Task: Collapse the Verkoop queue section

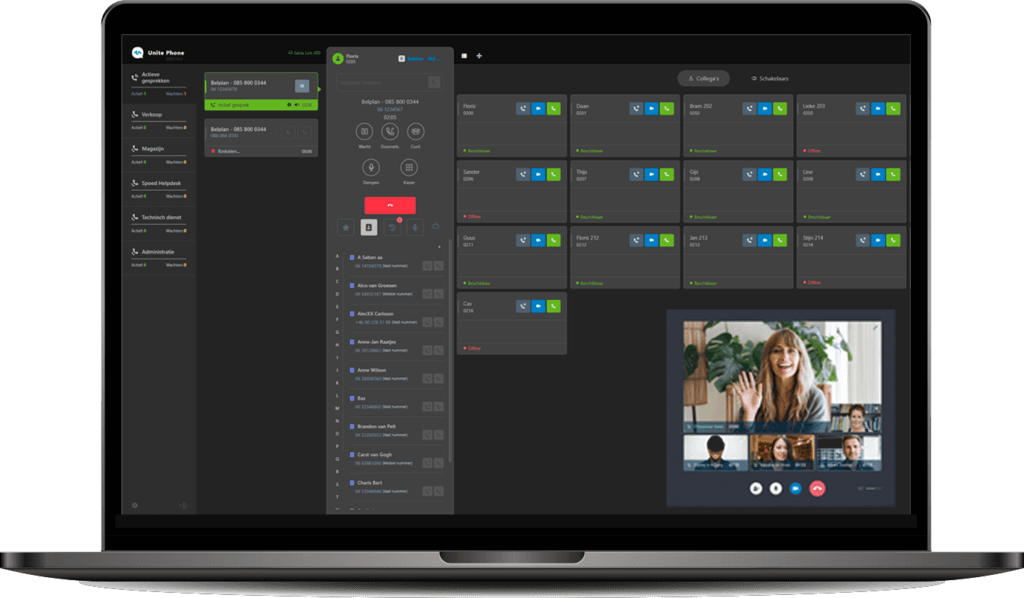Action: tap(155, 115)
